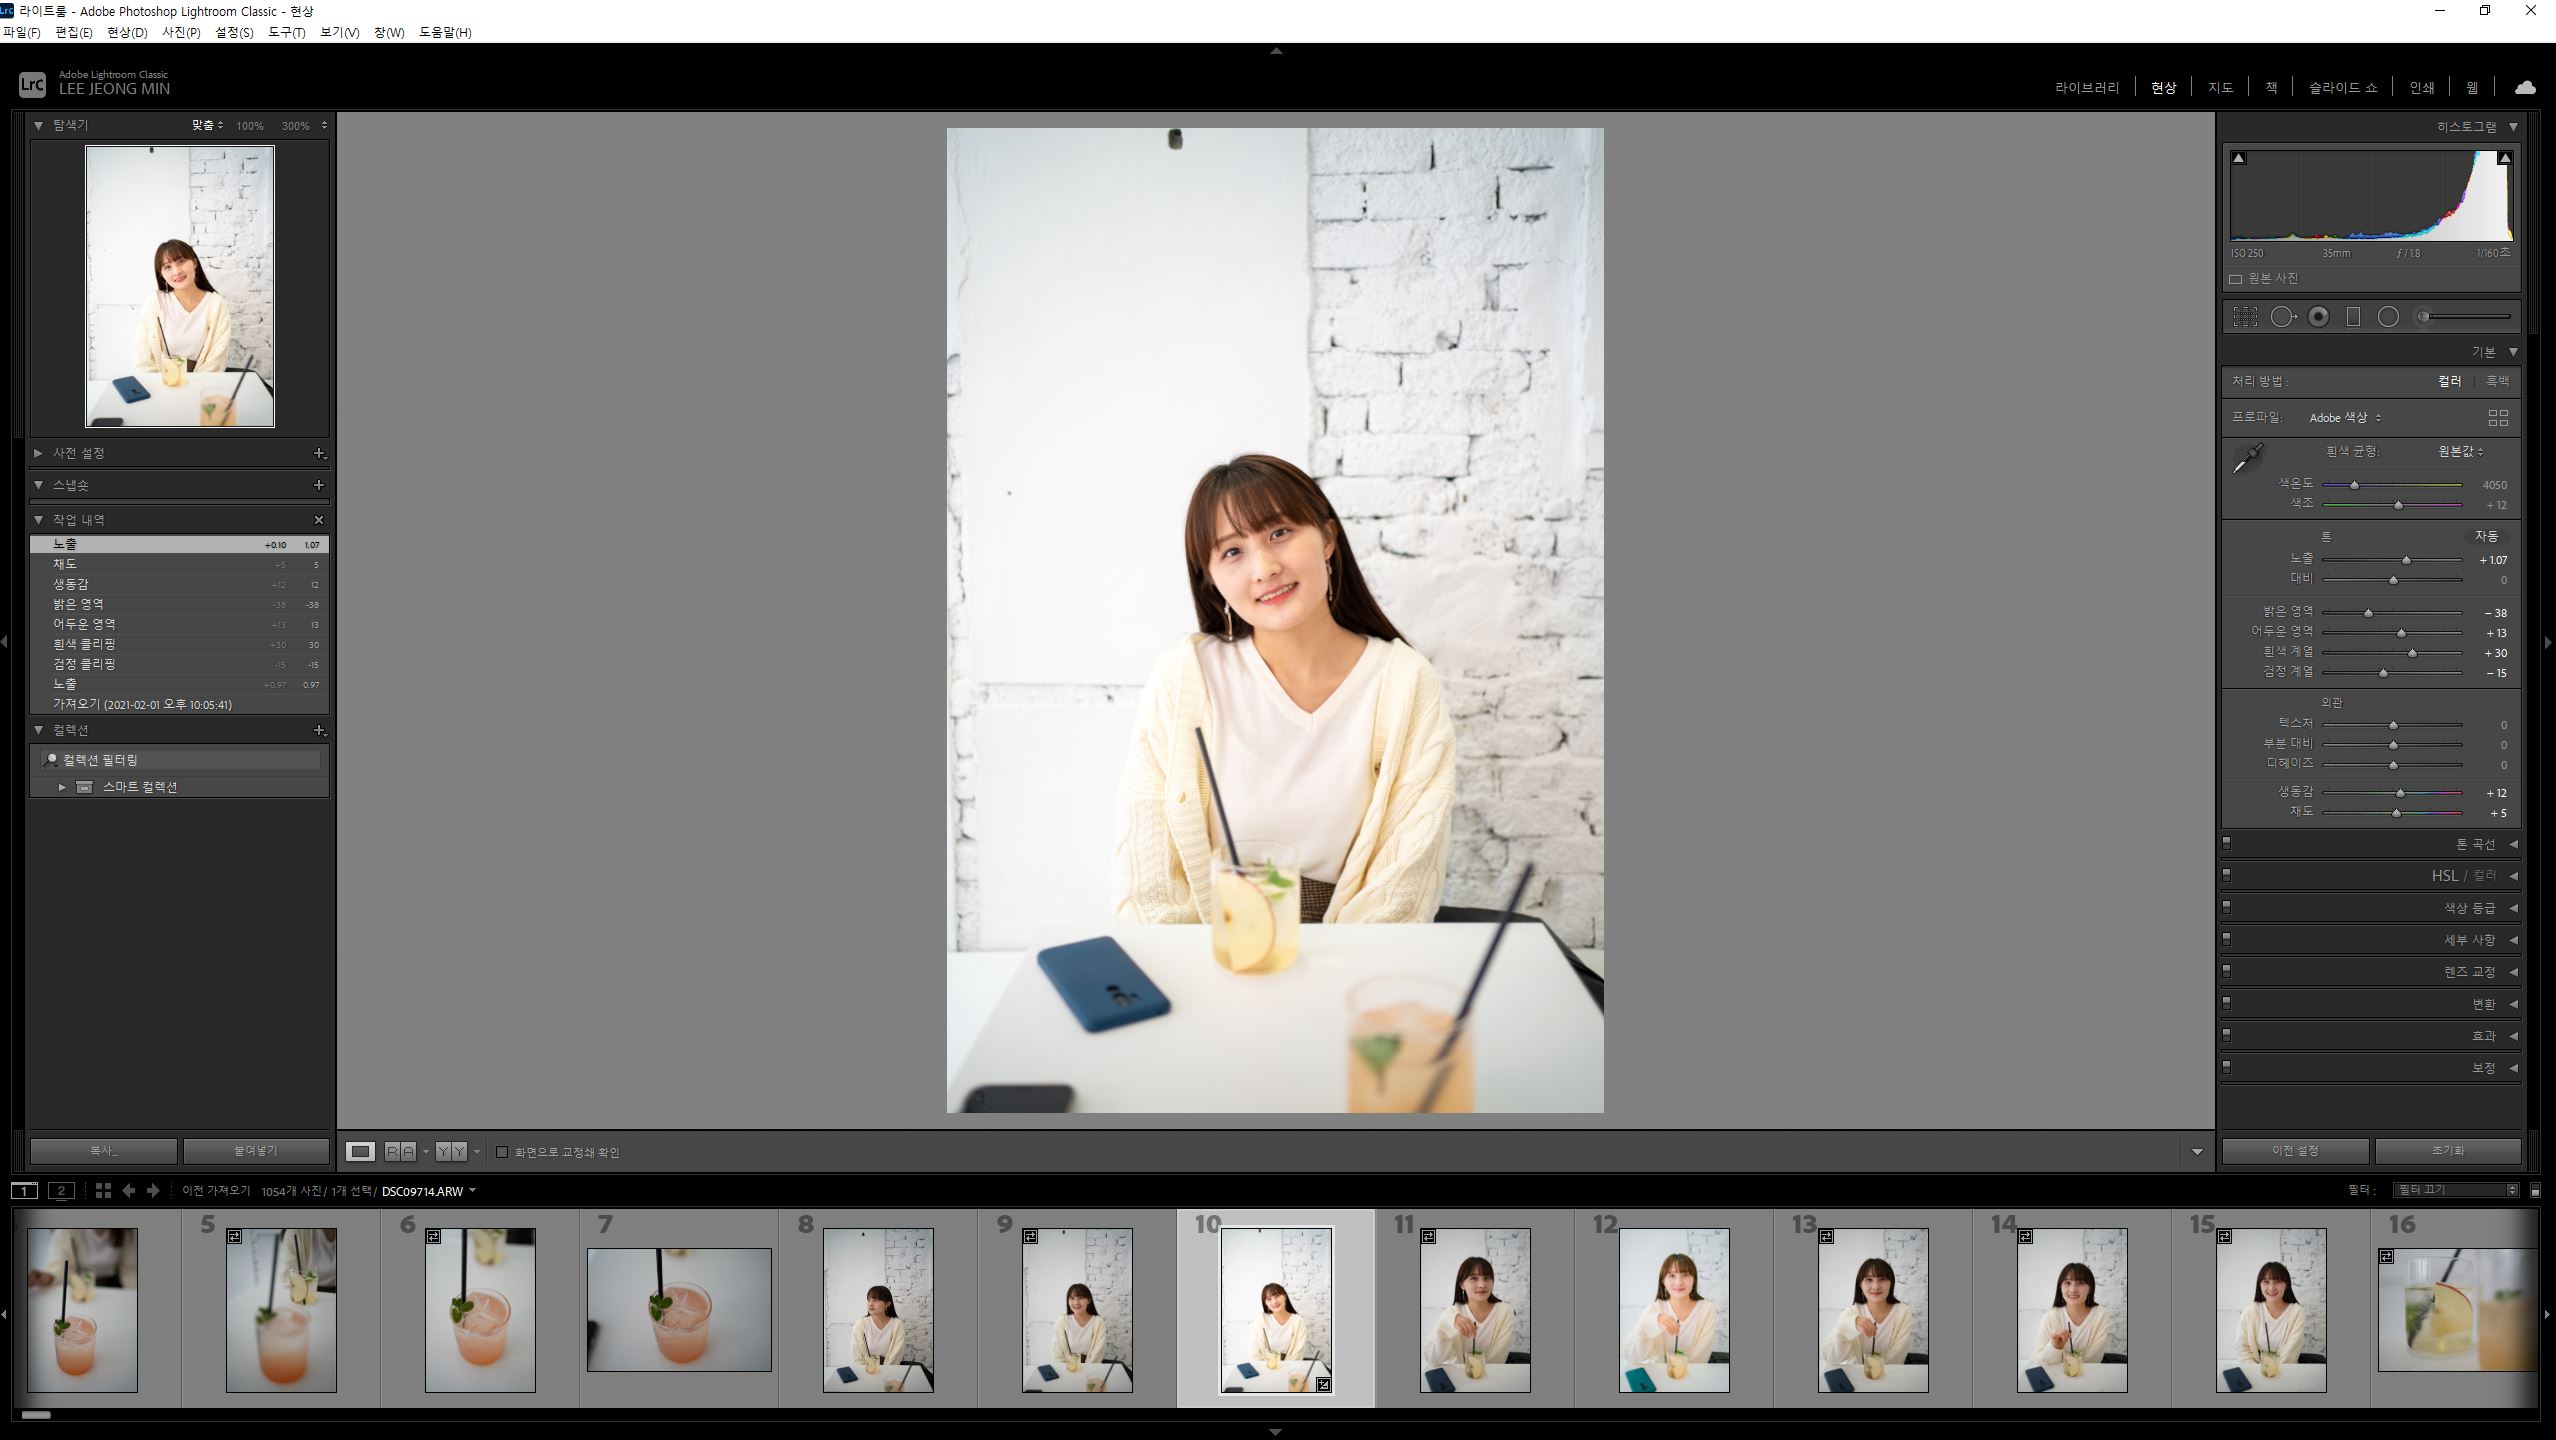Select the Radial Filter tool
This screenshot has width=2556, height=1440.
(x=2388, y=317)
